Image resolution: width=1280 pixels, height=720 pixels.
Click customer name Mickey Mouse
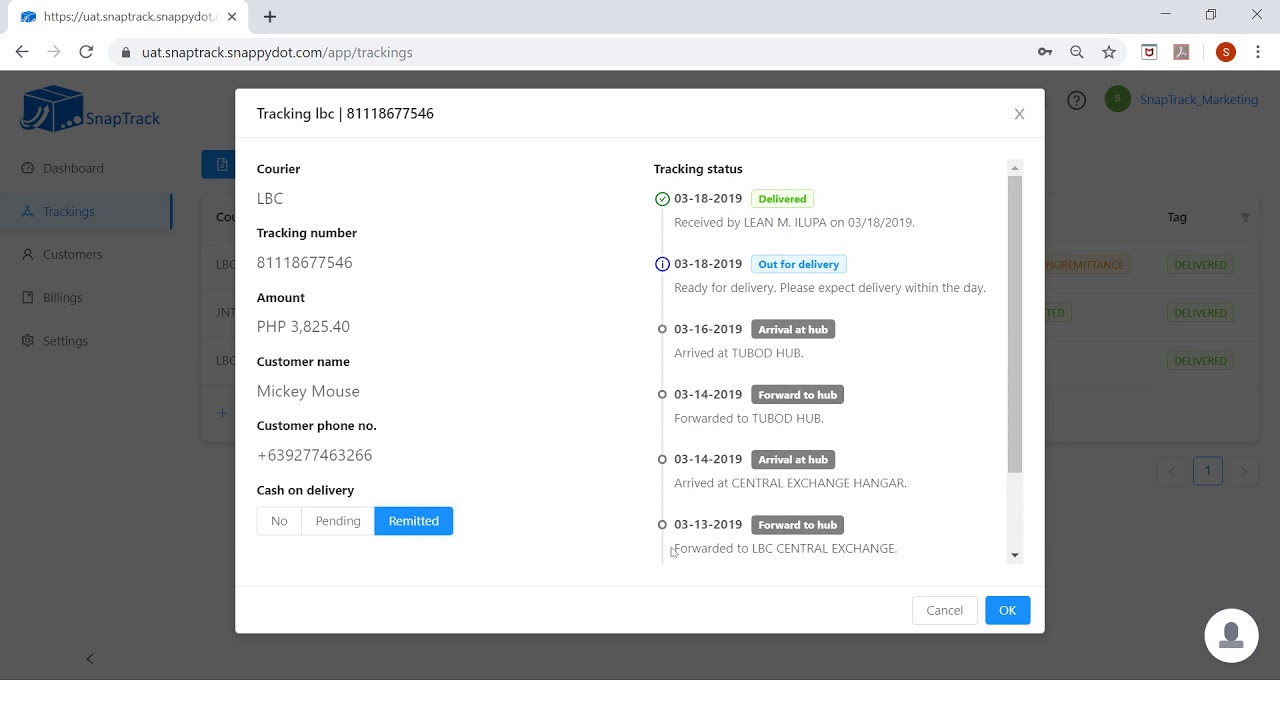coord(308,391)
